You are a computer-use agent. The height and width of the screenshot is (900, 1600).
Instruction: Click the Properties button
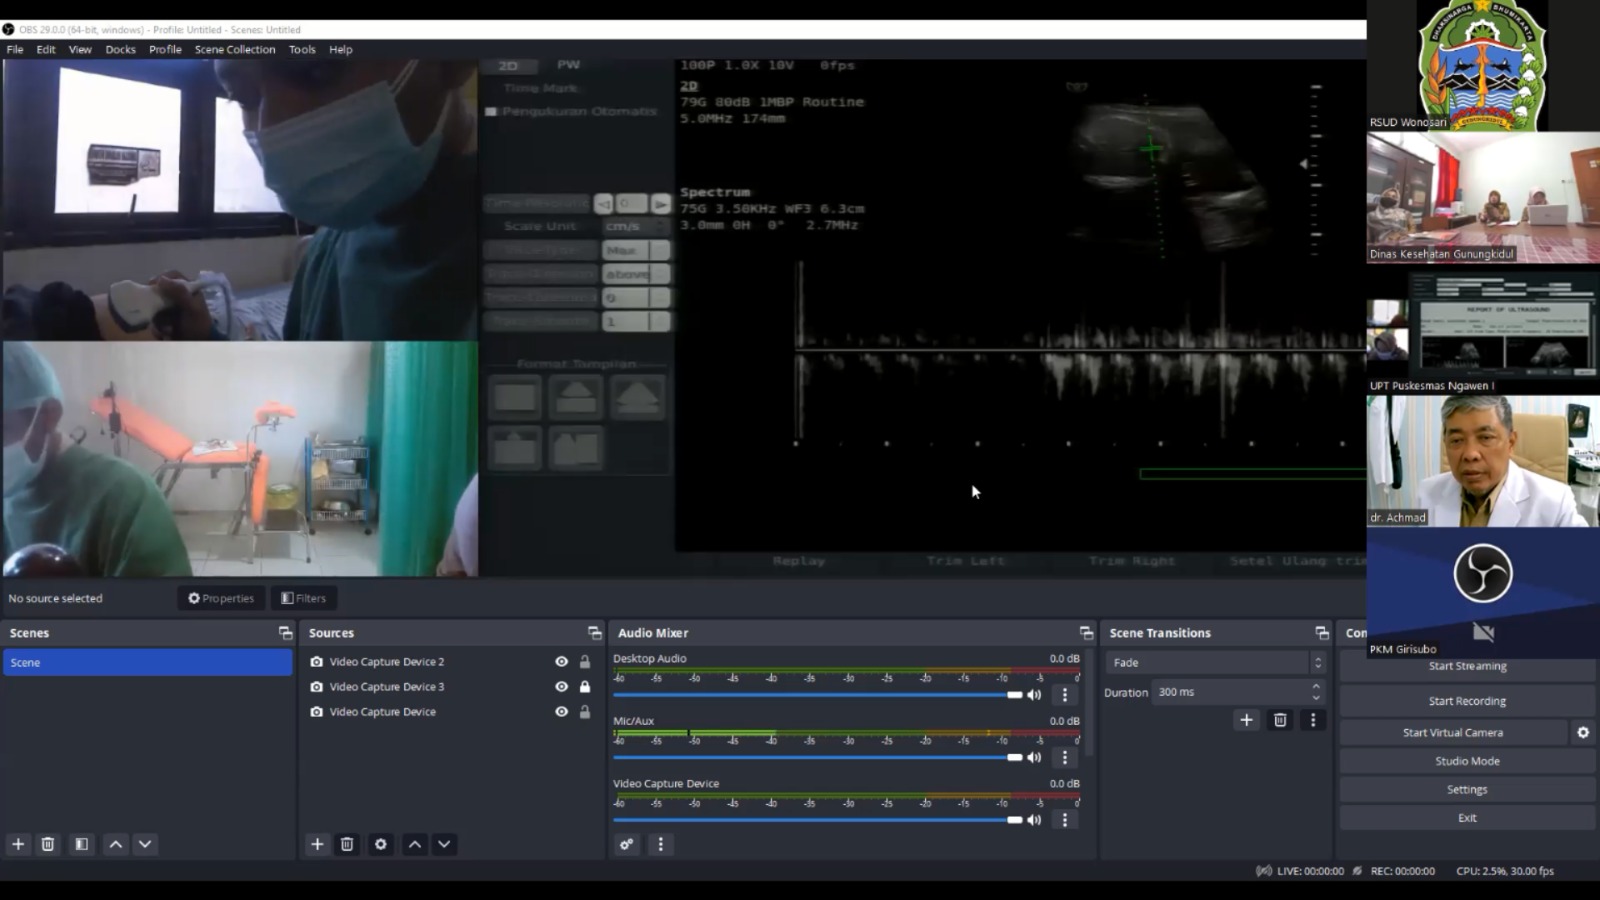pyautogui.click(x=221, y=598)
